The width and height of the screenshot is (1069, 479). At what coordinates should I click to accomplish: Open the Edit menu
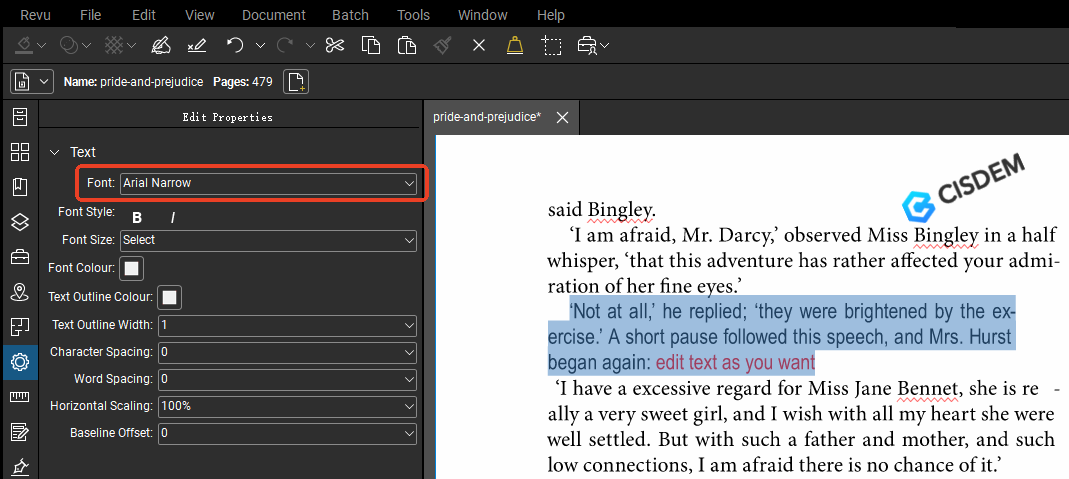click(x=144, y=15)
